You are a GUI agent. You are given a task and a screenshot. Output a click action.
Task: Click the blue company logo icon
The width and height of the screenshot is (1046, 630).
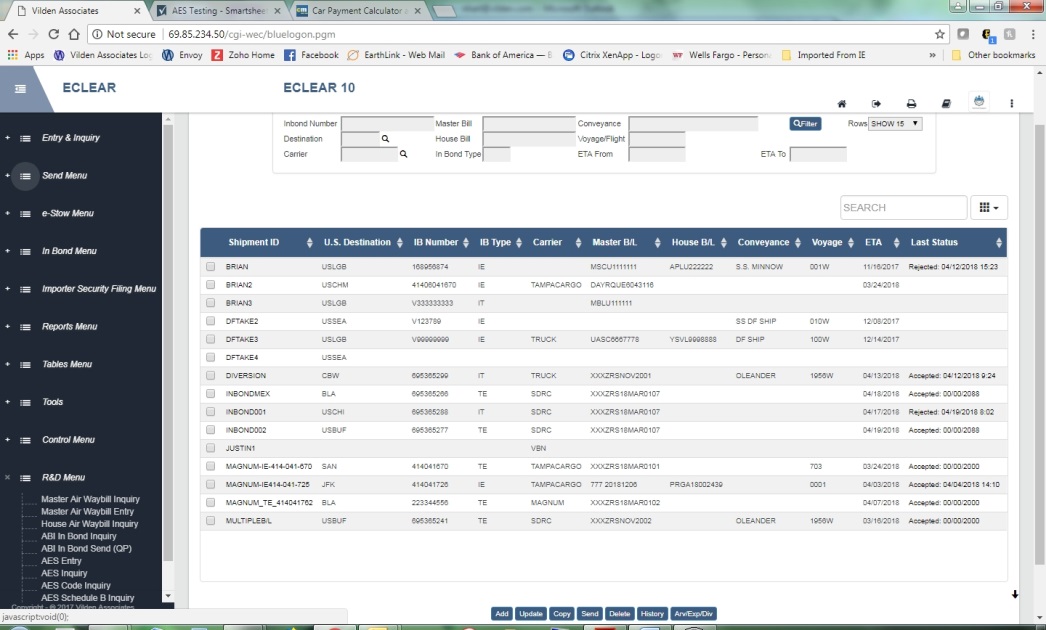(979, 101)
